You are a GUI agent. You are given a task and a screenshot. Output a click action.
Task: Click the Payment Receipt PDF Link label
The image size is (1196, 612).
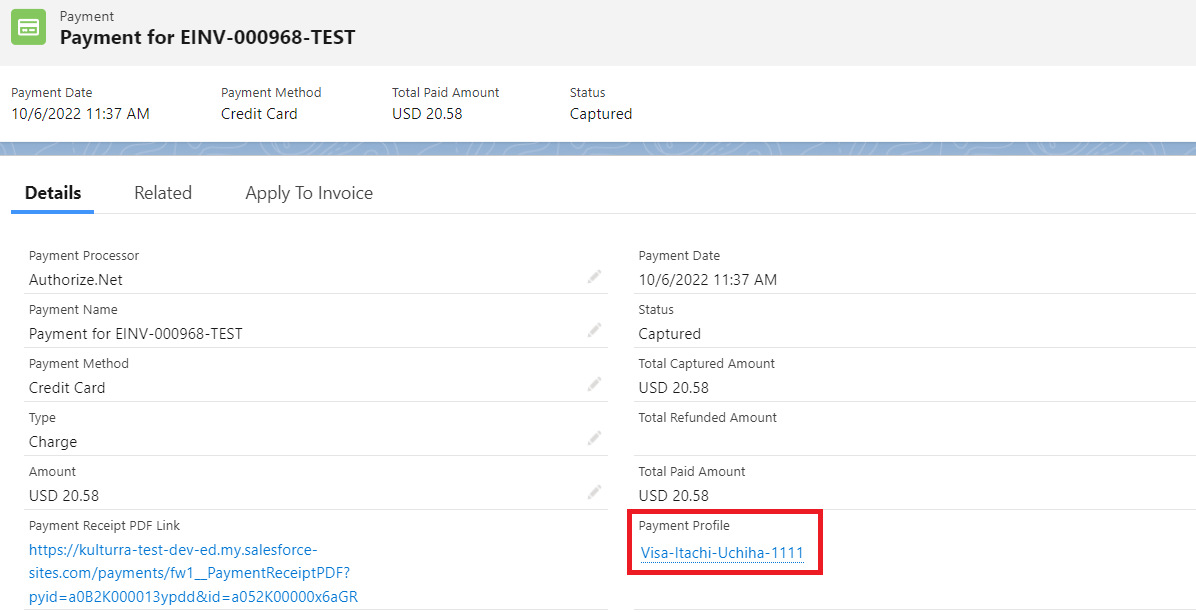104,526
